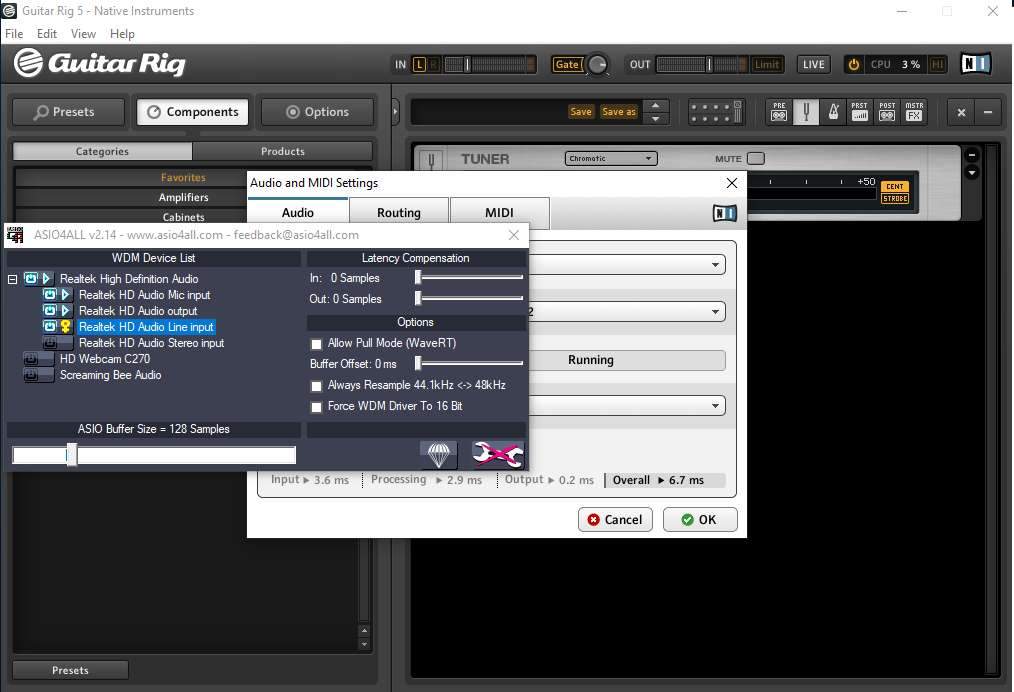Toggle the Metronome icon
Image resolution: width=1014 pixels, height=692 pixels.
(x=834, y=112)
